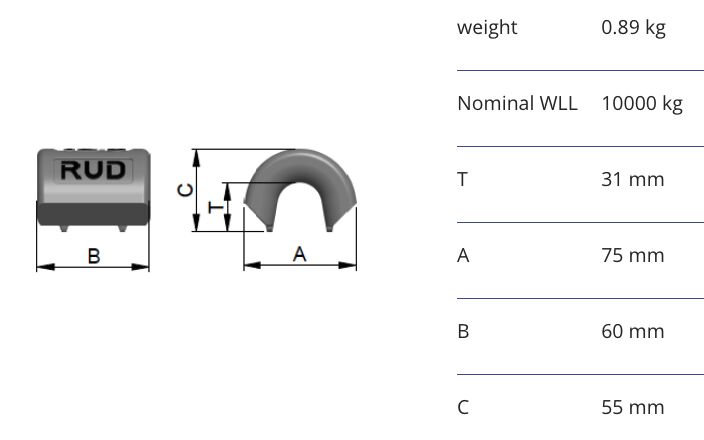Click the B row label in the table
704x440 pixels.
463,331
